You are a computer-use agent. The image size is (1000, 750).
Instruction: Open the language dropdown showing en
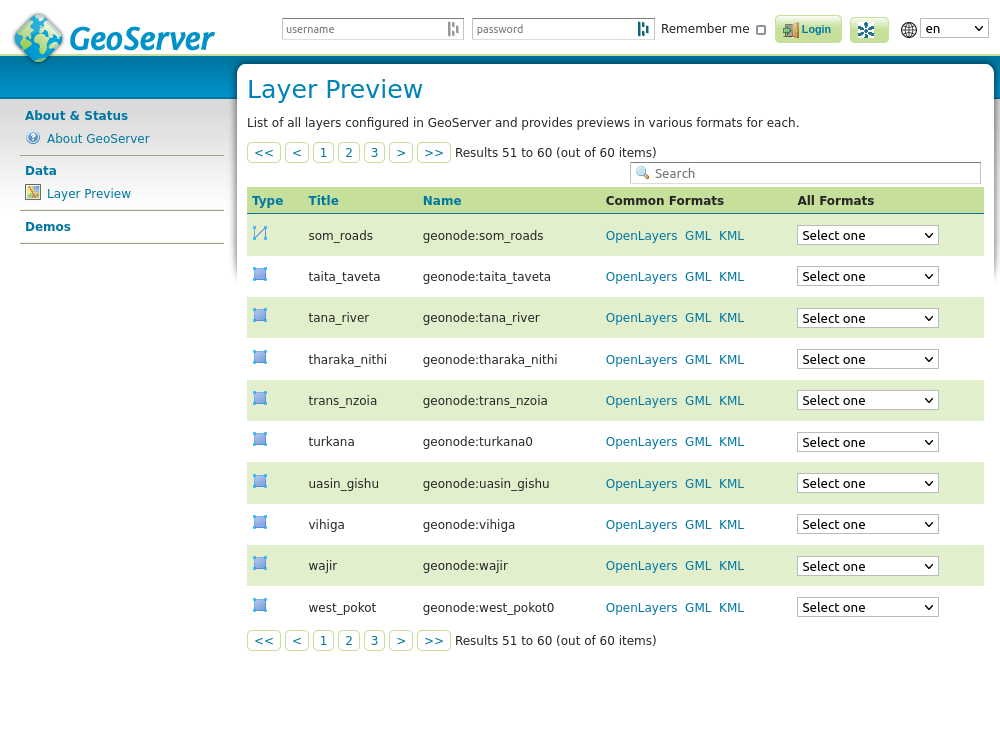[x=954, y=29]
